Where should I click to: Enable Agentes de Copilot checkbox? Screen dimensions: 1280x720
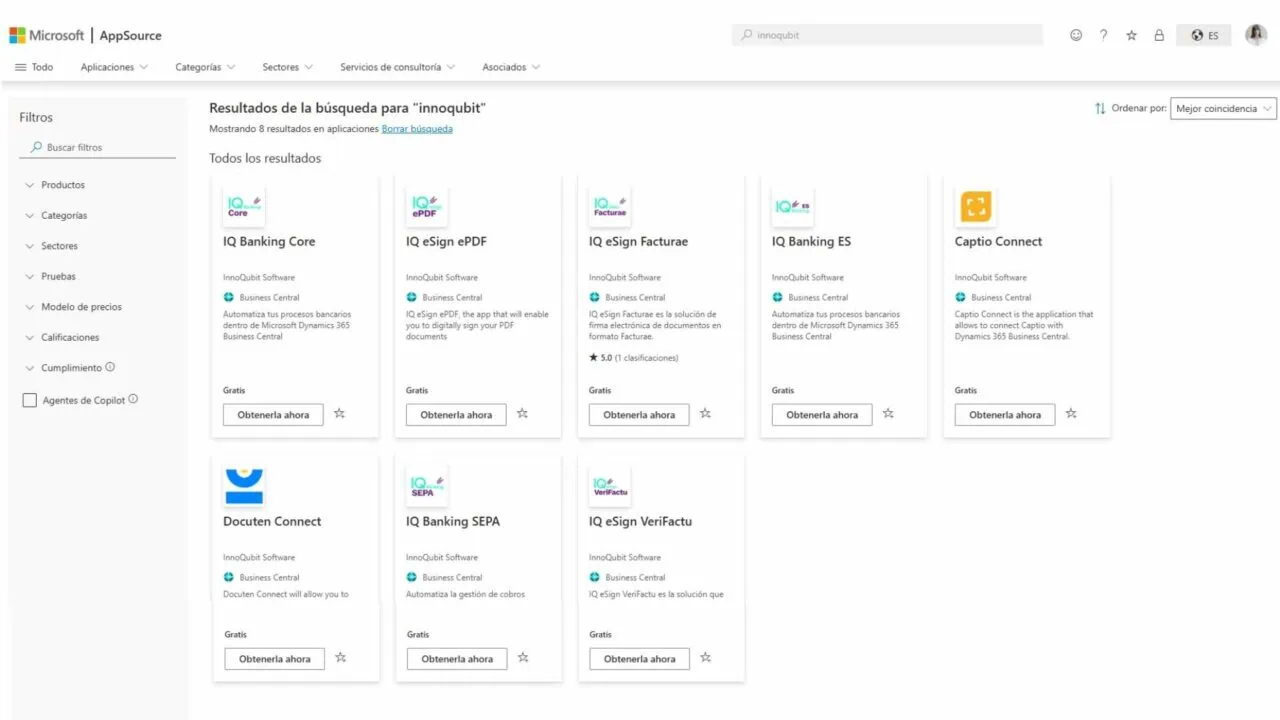click(x=29, y=400)
